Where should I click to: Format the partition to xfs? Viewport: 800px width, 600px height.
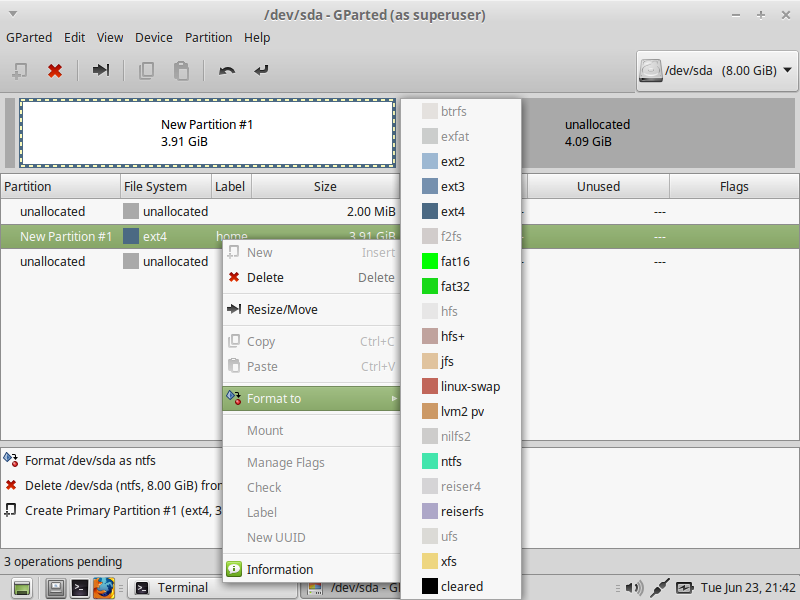[x=461, y=561]
